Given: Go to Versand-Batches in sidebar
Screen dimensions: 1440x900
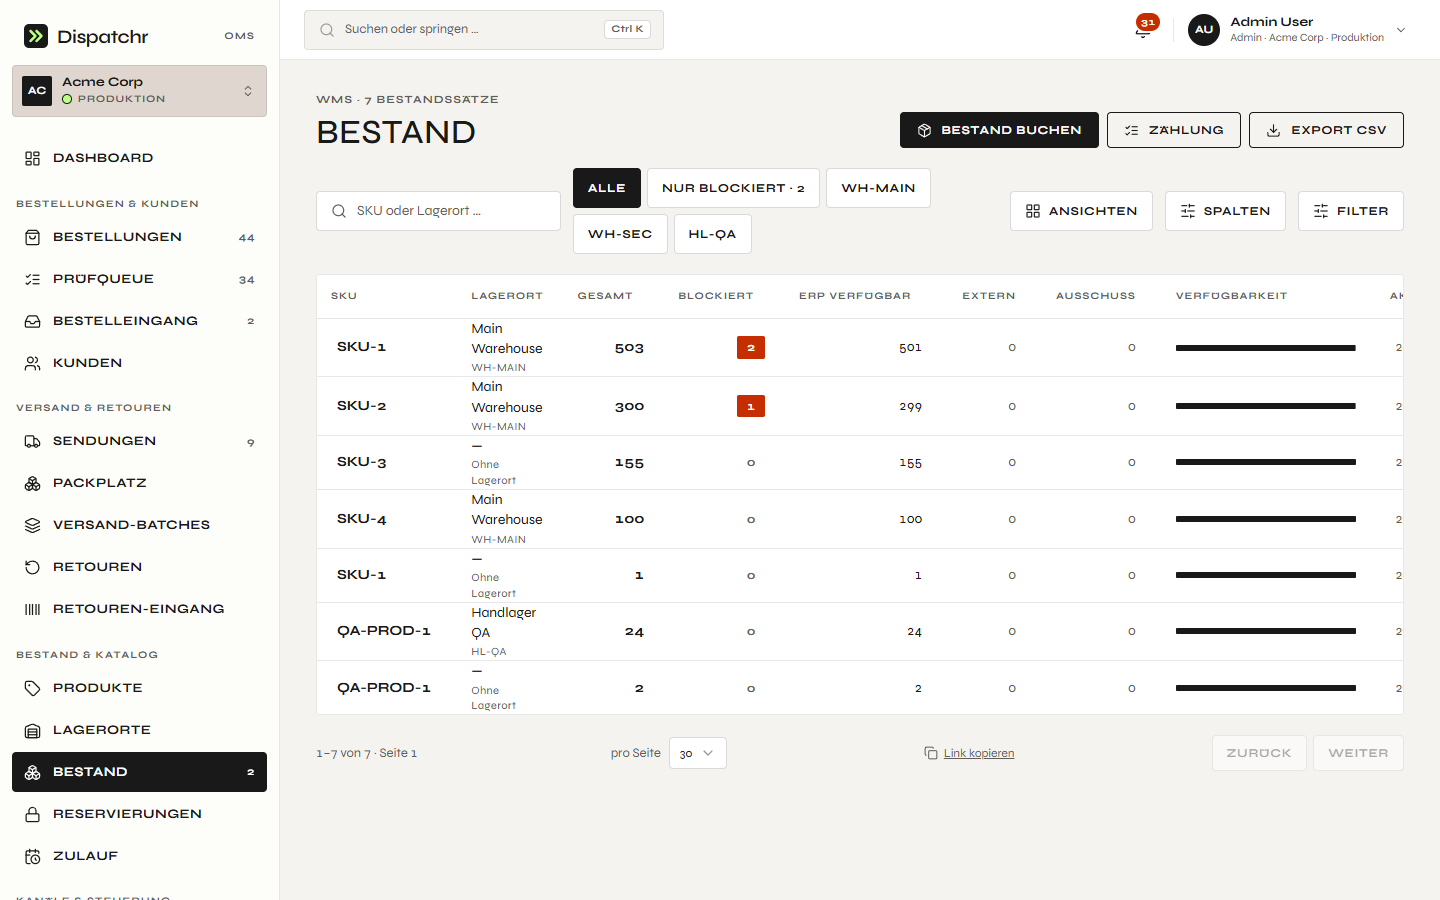Looking at the screenshot, I should pyautogui.click(x=139, y=525).
